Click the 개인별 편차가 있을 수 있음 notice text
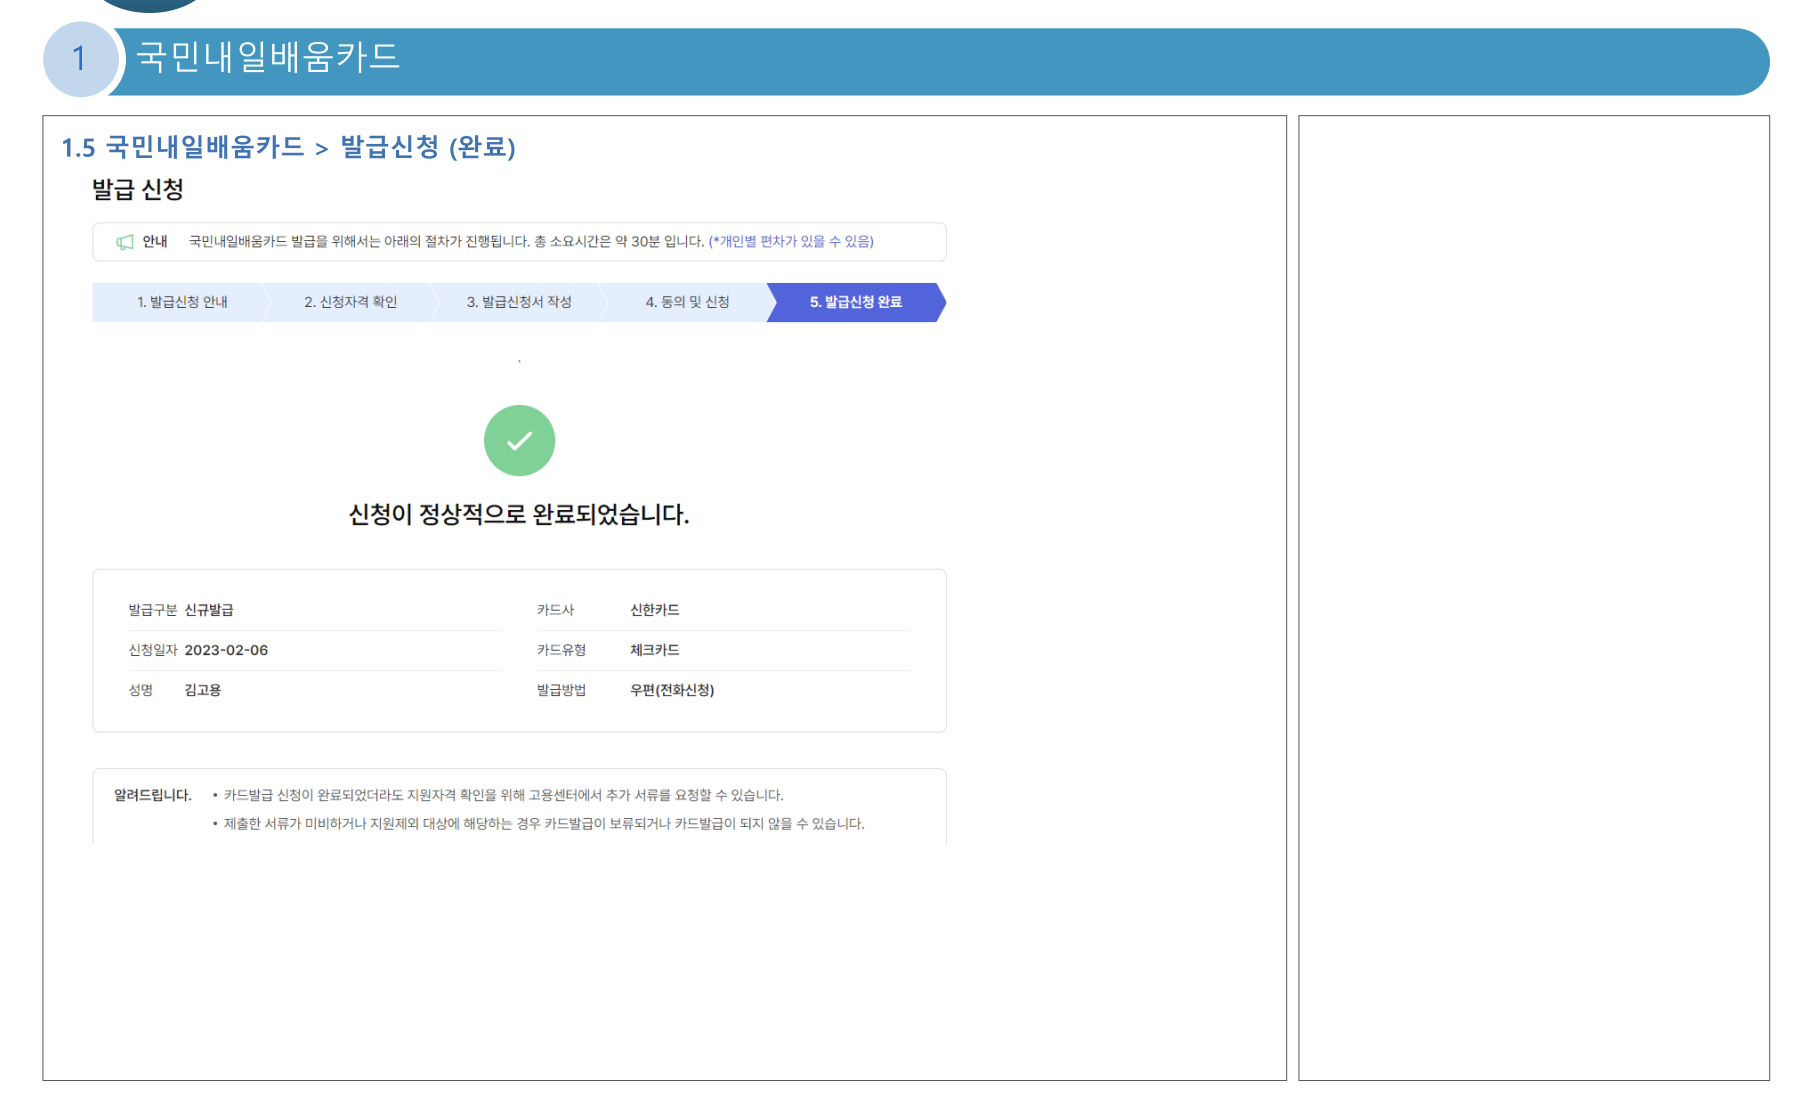Screen dimensions: 1816x1118 click(792, 241)
